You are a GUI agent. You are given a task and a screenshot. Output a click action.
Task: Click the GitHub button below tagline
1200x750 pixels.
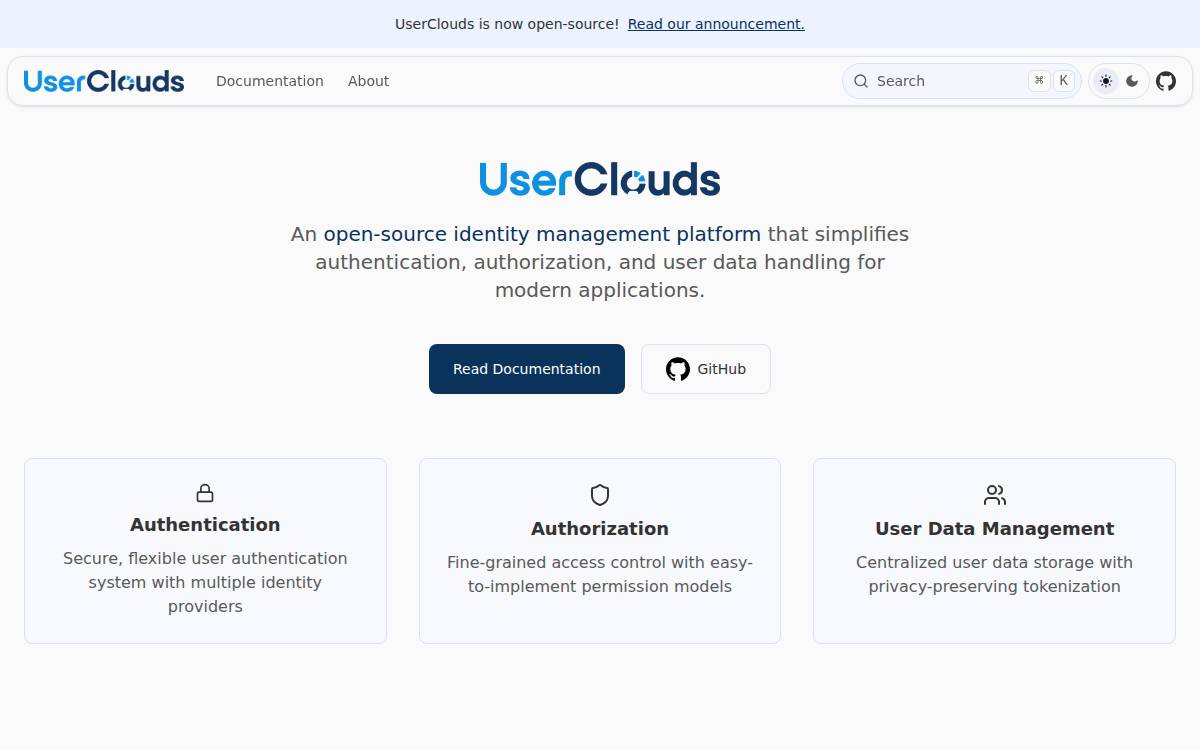(x=706, y=369)
